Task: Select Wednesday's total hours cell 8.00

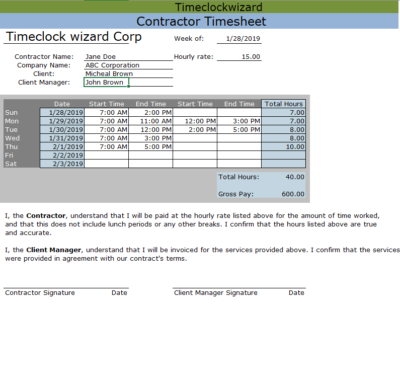Action: tap(284, 138)
